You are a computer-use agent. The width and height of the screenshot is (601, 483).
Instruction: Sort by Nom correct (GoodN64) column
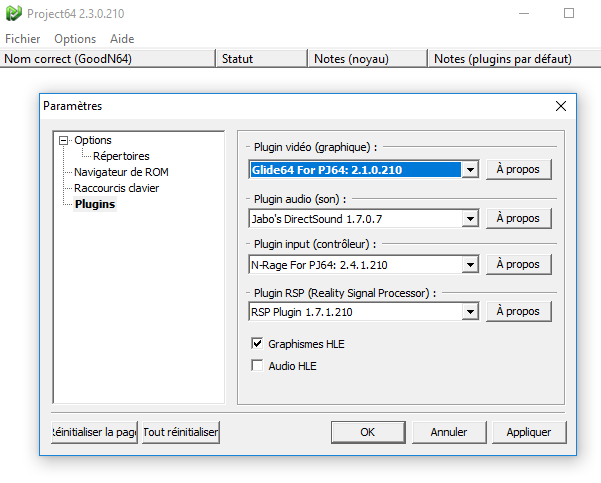(108, 59)
